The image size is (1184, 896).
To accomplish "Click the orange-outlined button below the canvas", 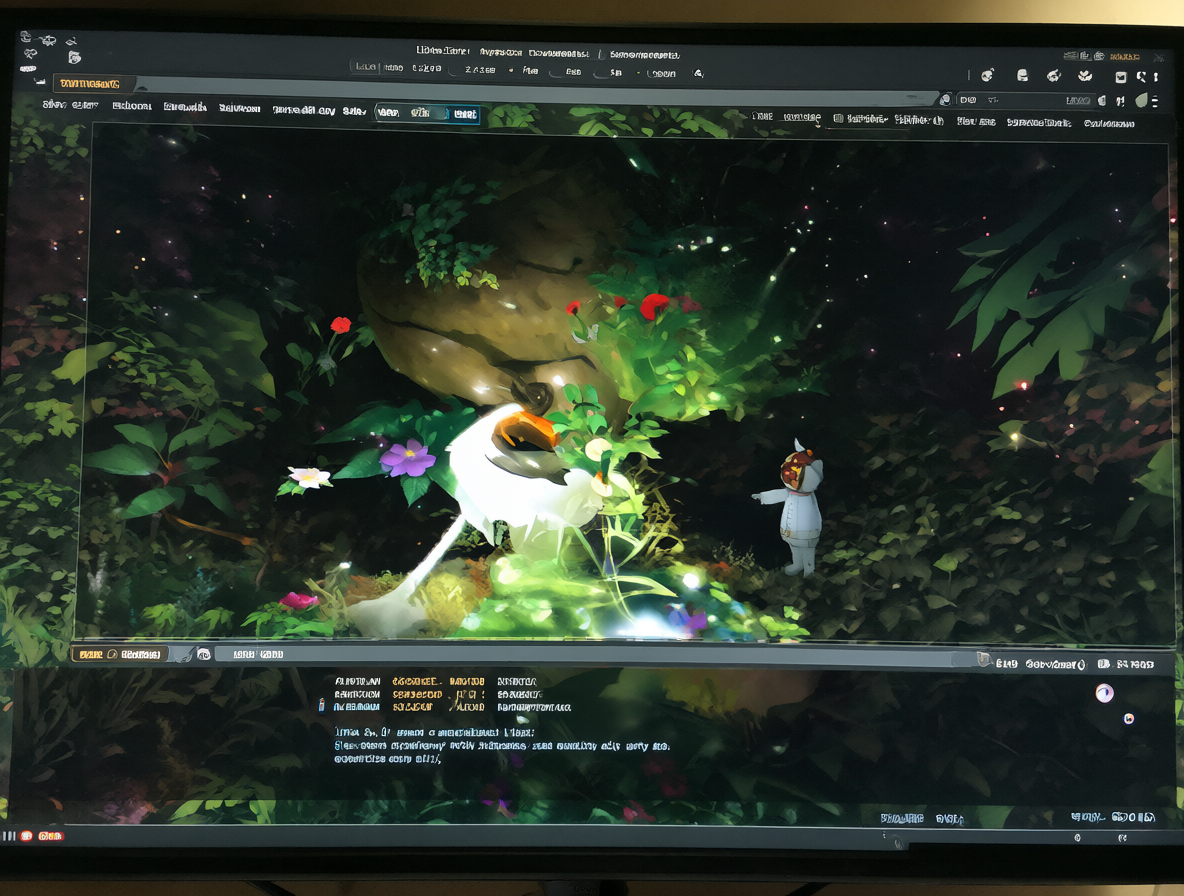I will click(119, 654).
